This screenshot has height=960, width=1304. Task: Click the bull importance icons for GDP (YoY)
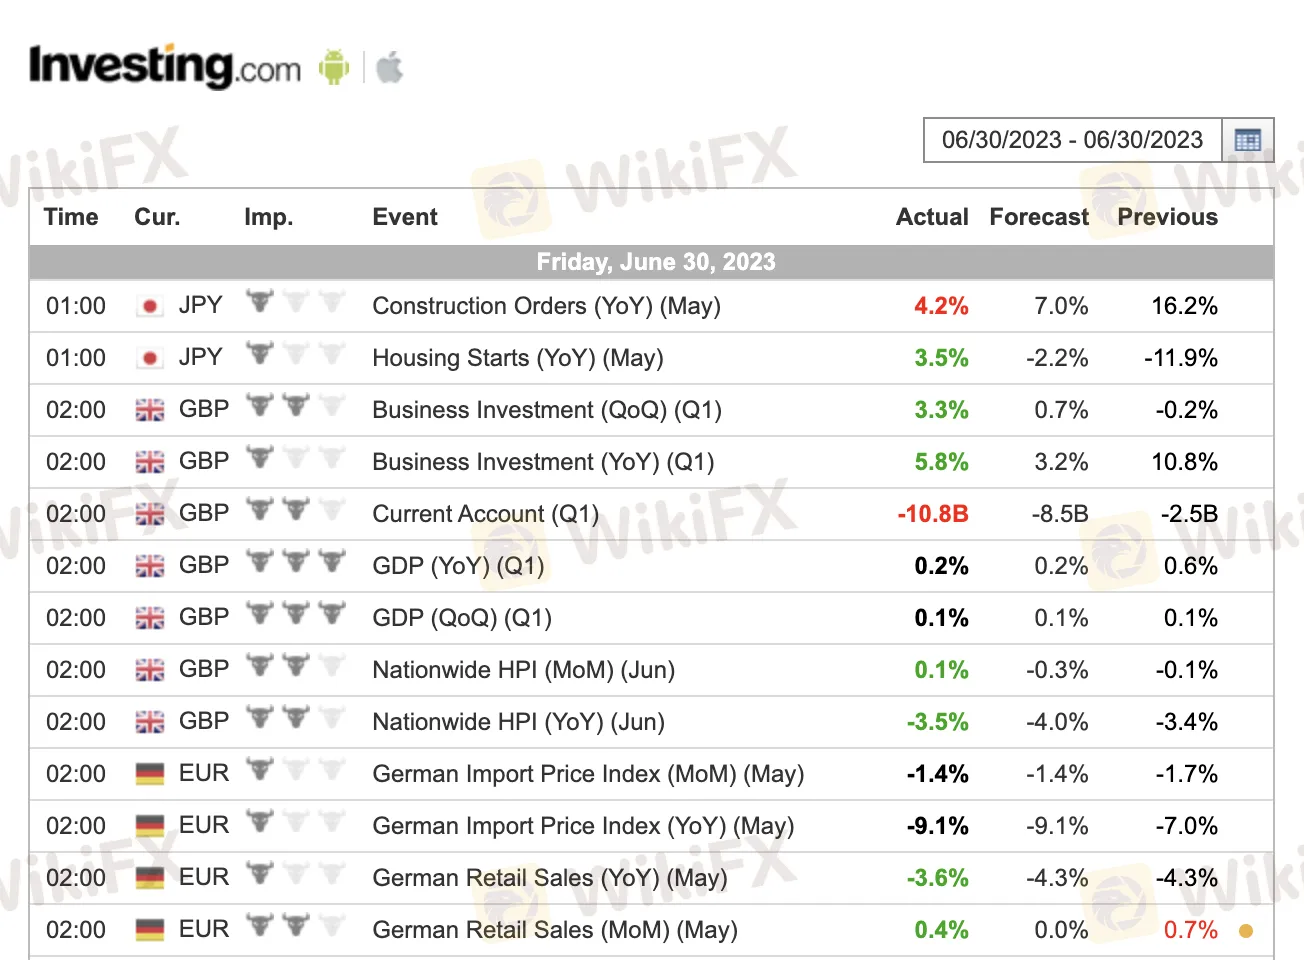(x=296, y=562)
